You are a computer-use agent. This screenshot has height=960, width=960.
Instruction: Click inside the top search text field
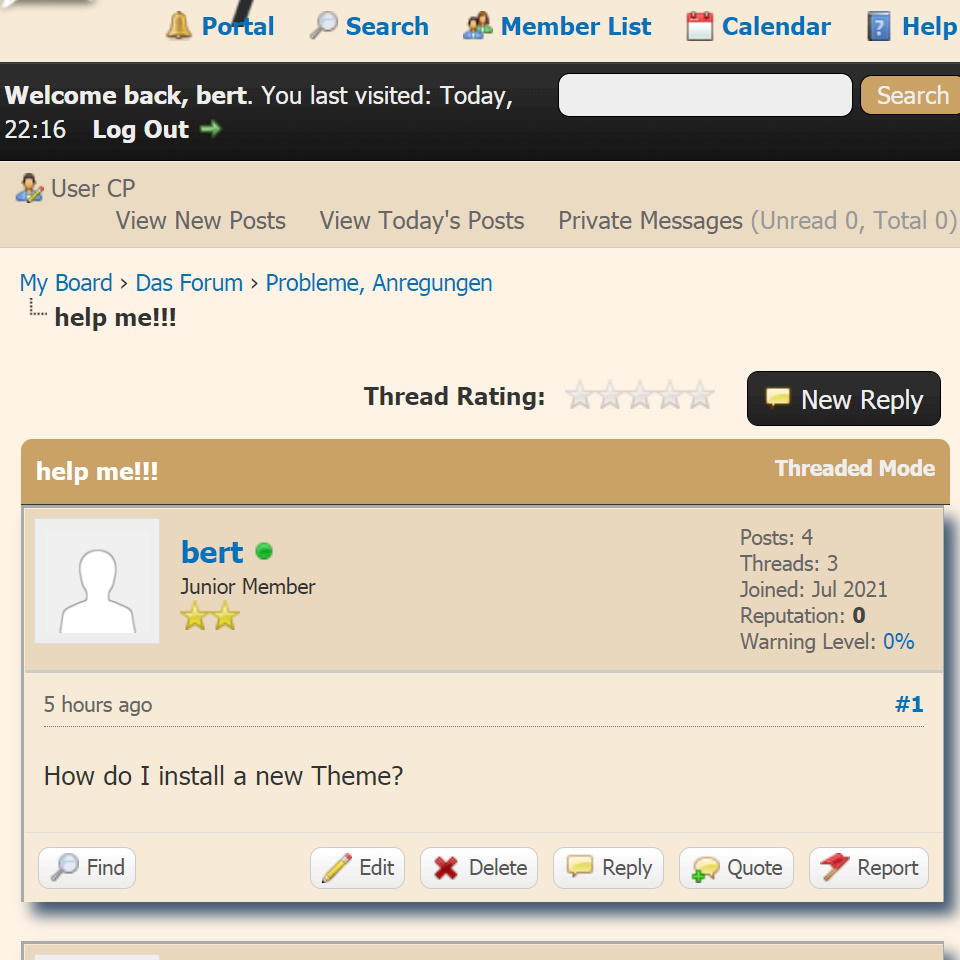click(x=705, y=95)
